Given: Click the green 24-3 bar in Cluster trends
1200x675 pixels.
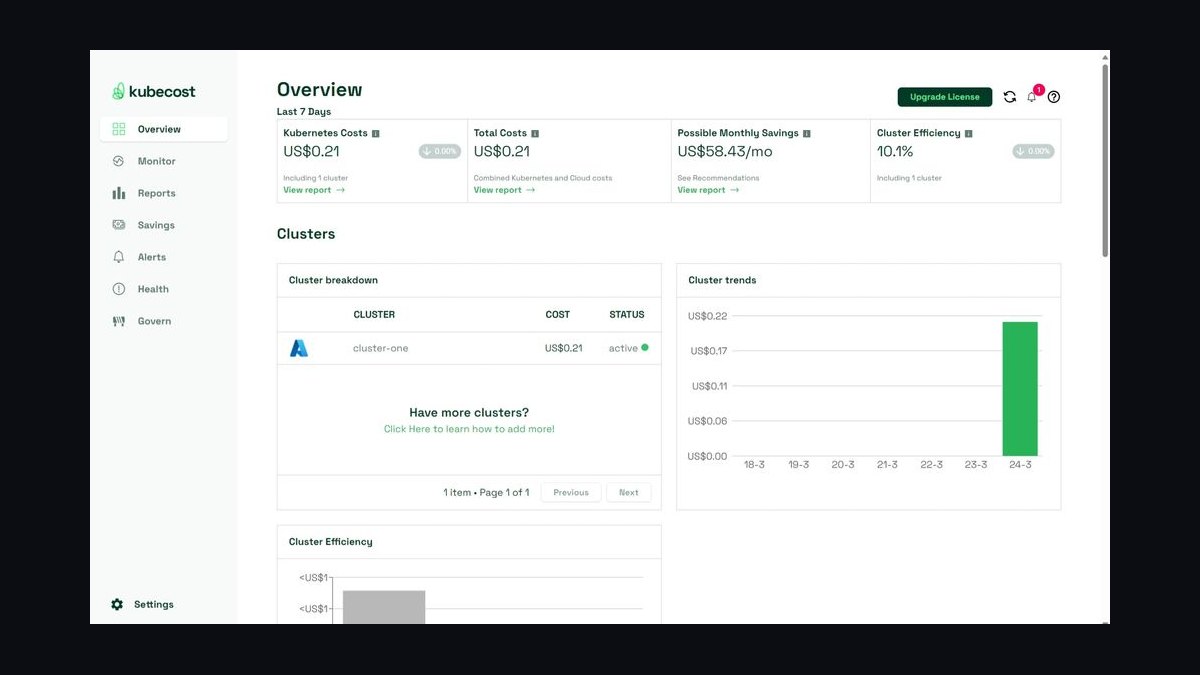Looking at the screenshot, I should tap(1020, 389).
